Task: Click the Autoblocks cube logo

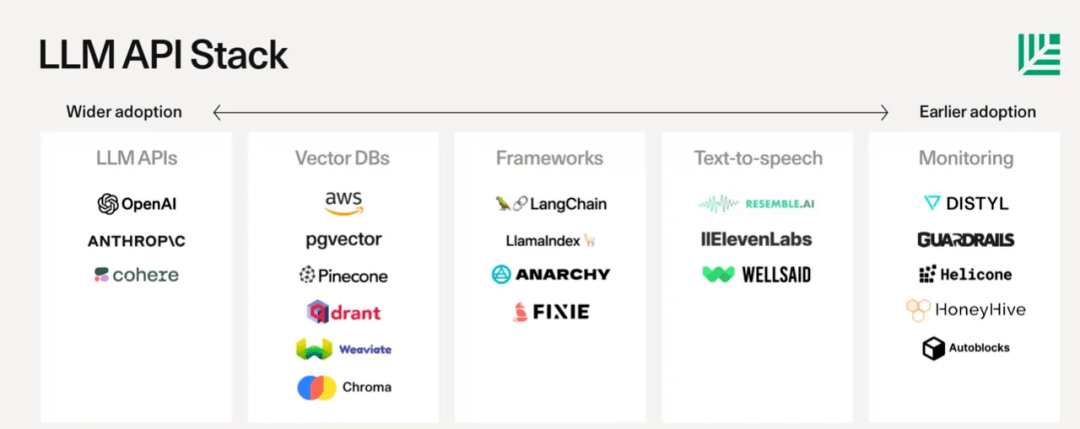Action: tap(934, 348)
